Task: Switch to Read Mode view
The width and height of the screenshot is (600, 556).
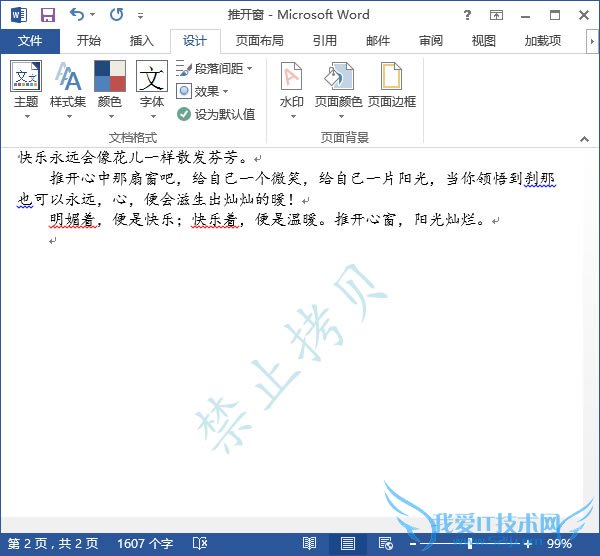Action: tap(309, 543)
